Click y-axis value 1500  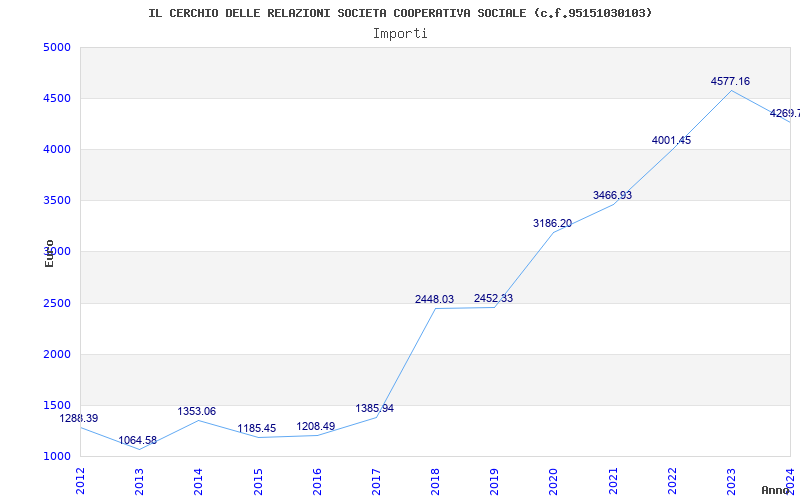point(57,405)
